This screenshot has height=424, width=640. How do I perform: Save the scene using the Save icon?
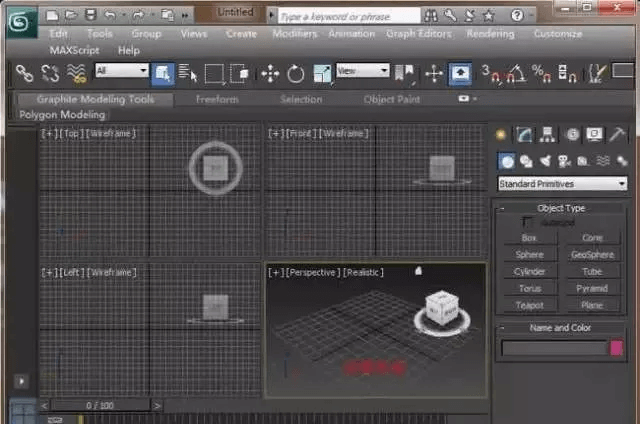coord(90,16)
